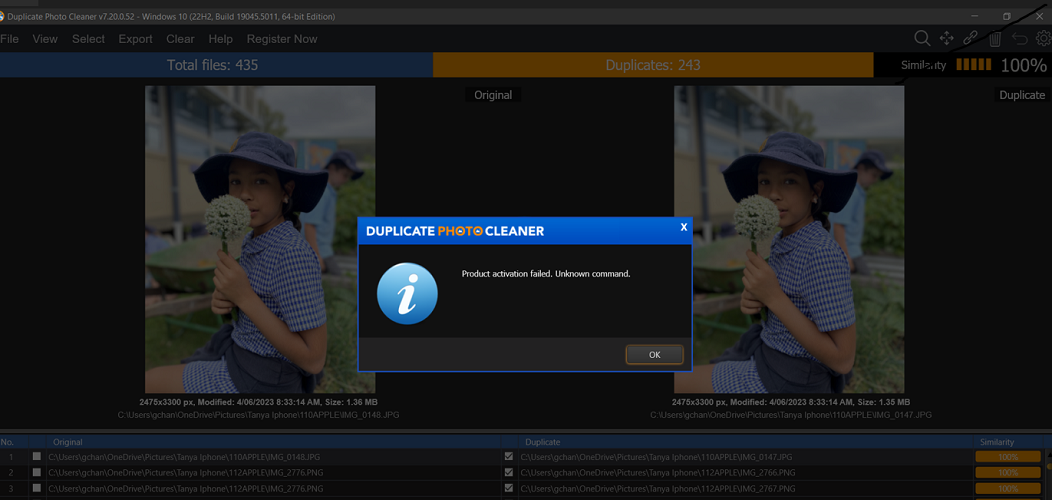Screen dimensions: 1052x500
Task: Open the Export menu
Action: point(135,39)
